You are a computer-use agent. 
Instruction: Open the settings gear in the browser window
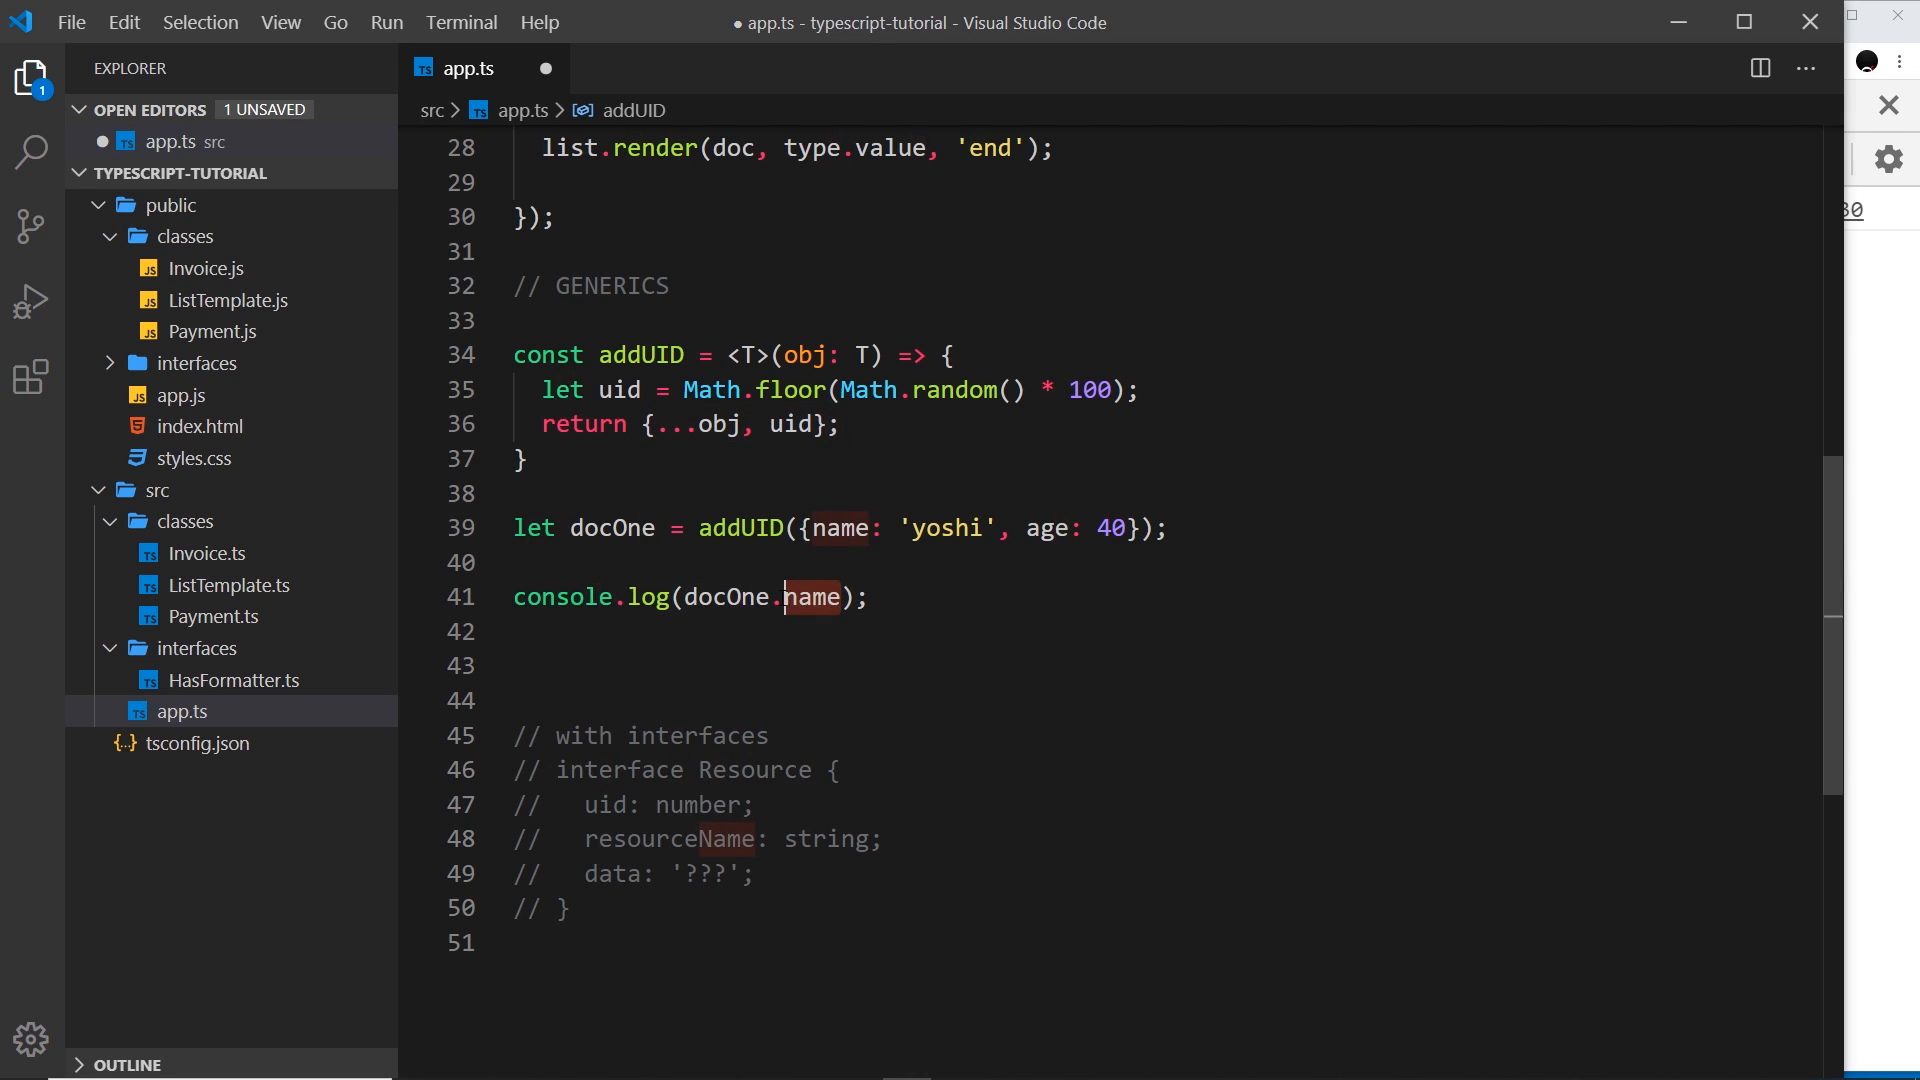click(x=1888, y=159)
